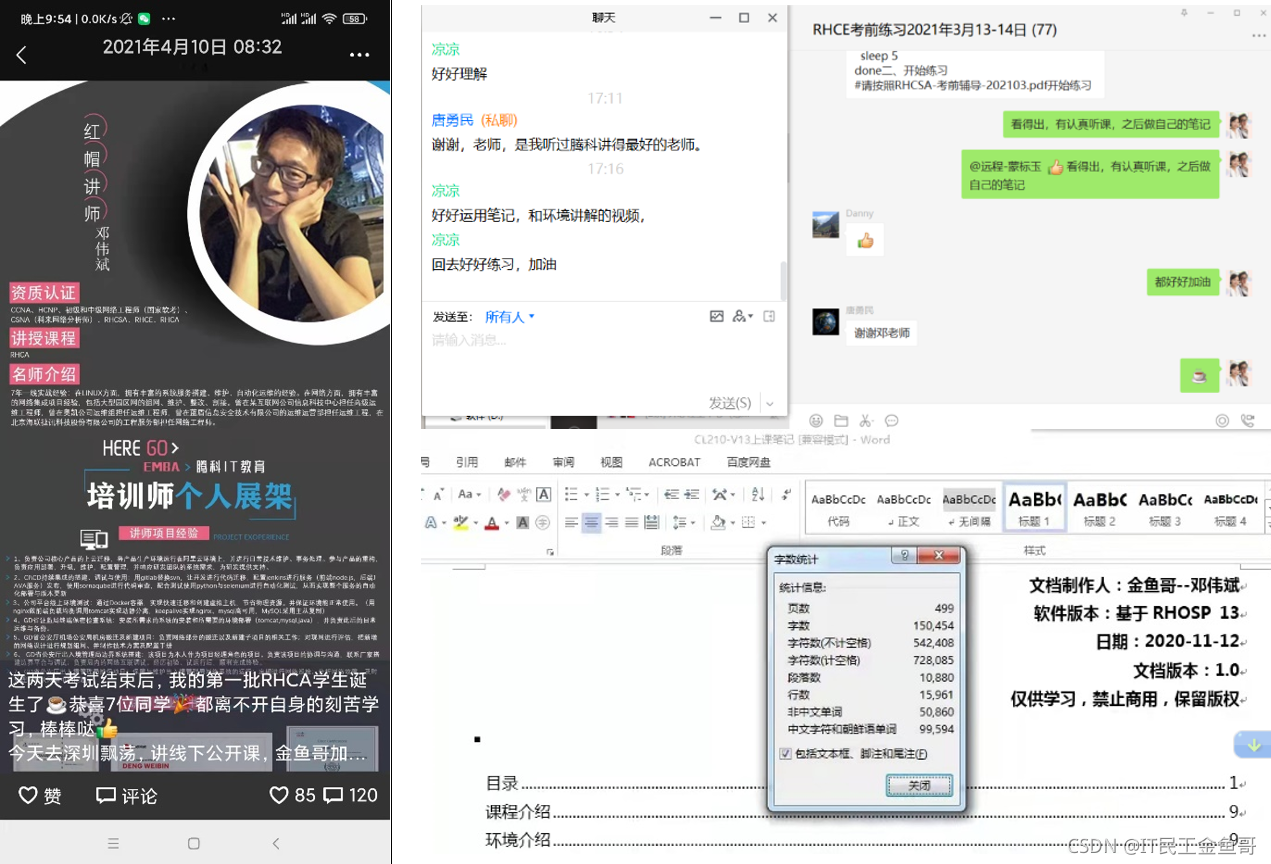Open the 百度网盘 ribbon tab

pyautogui.click(x=749, y=462)
